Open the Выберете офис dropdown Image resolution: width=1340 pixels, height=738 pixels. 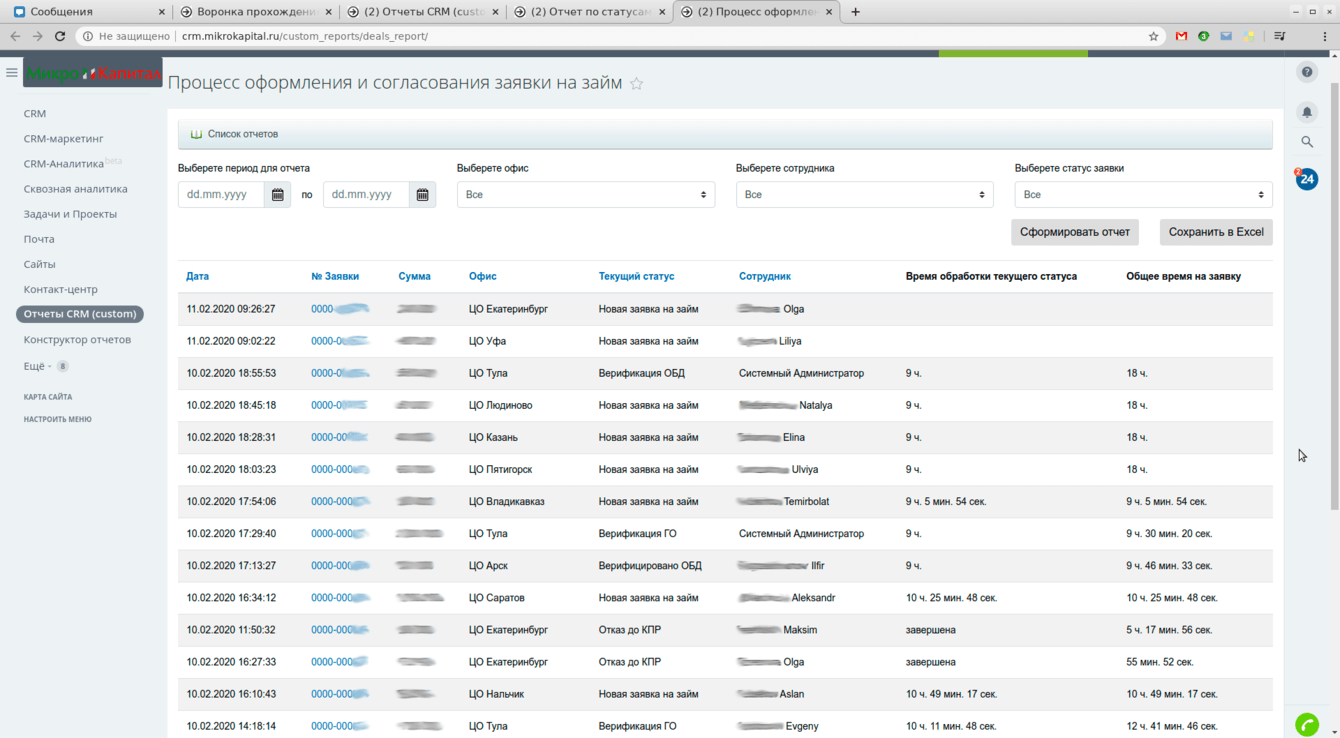(x=586, y=194)
